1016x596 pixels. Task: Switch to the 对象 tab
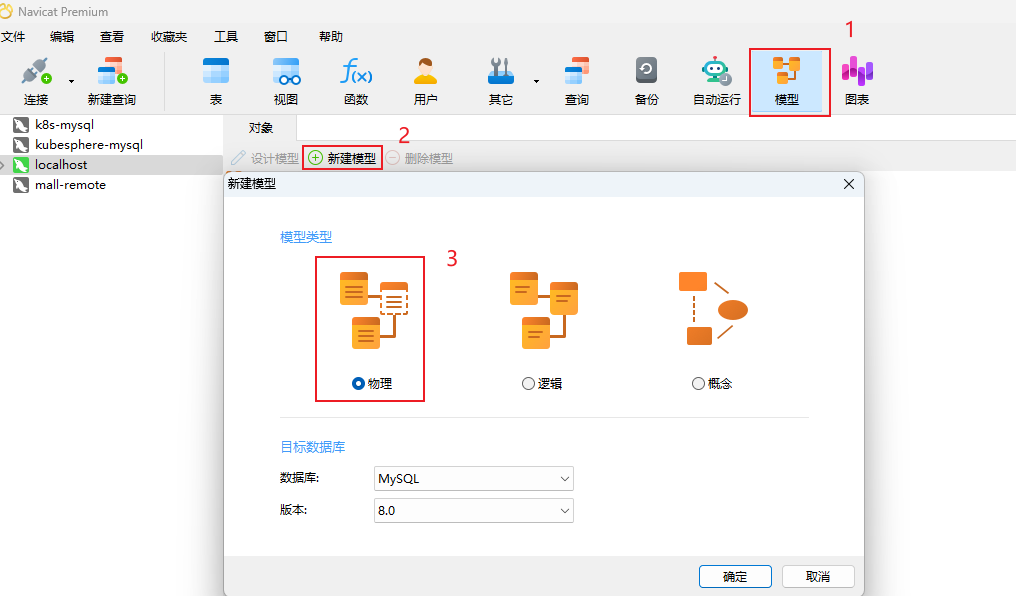tap(260, 128)
